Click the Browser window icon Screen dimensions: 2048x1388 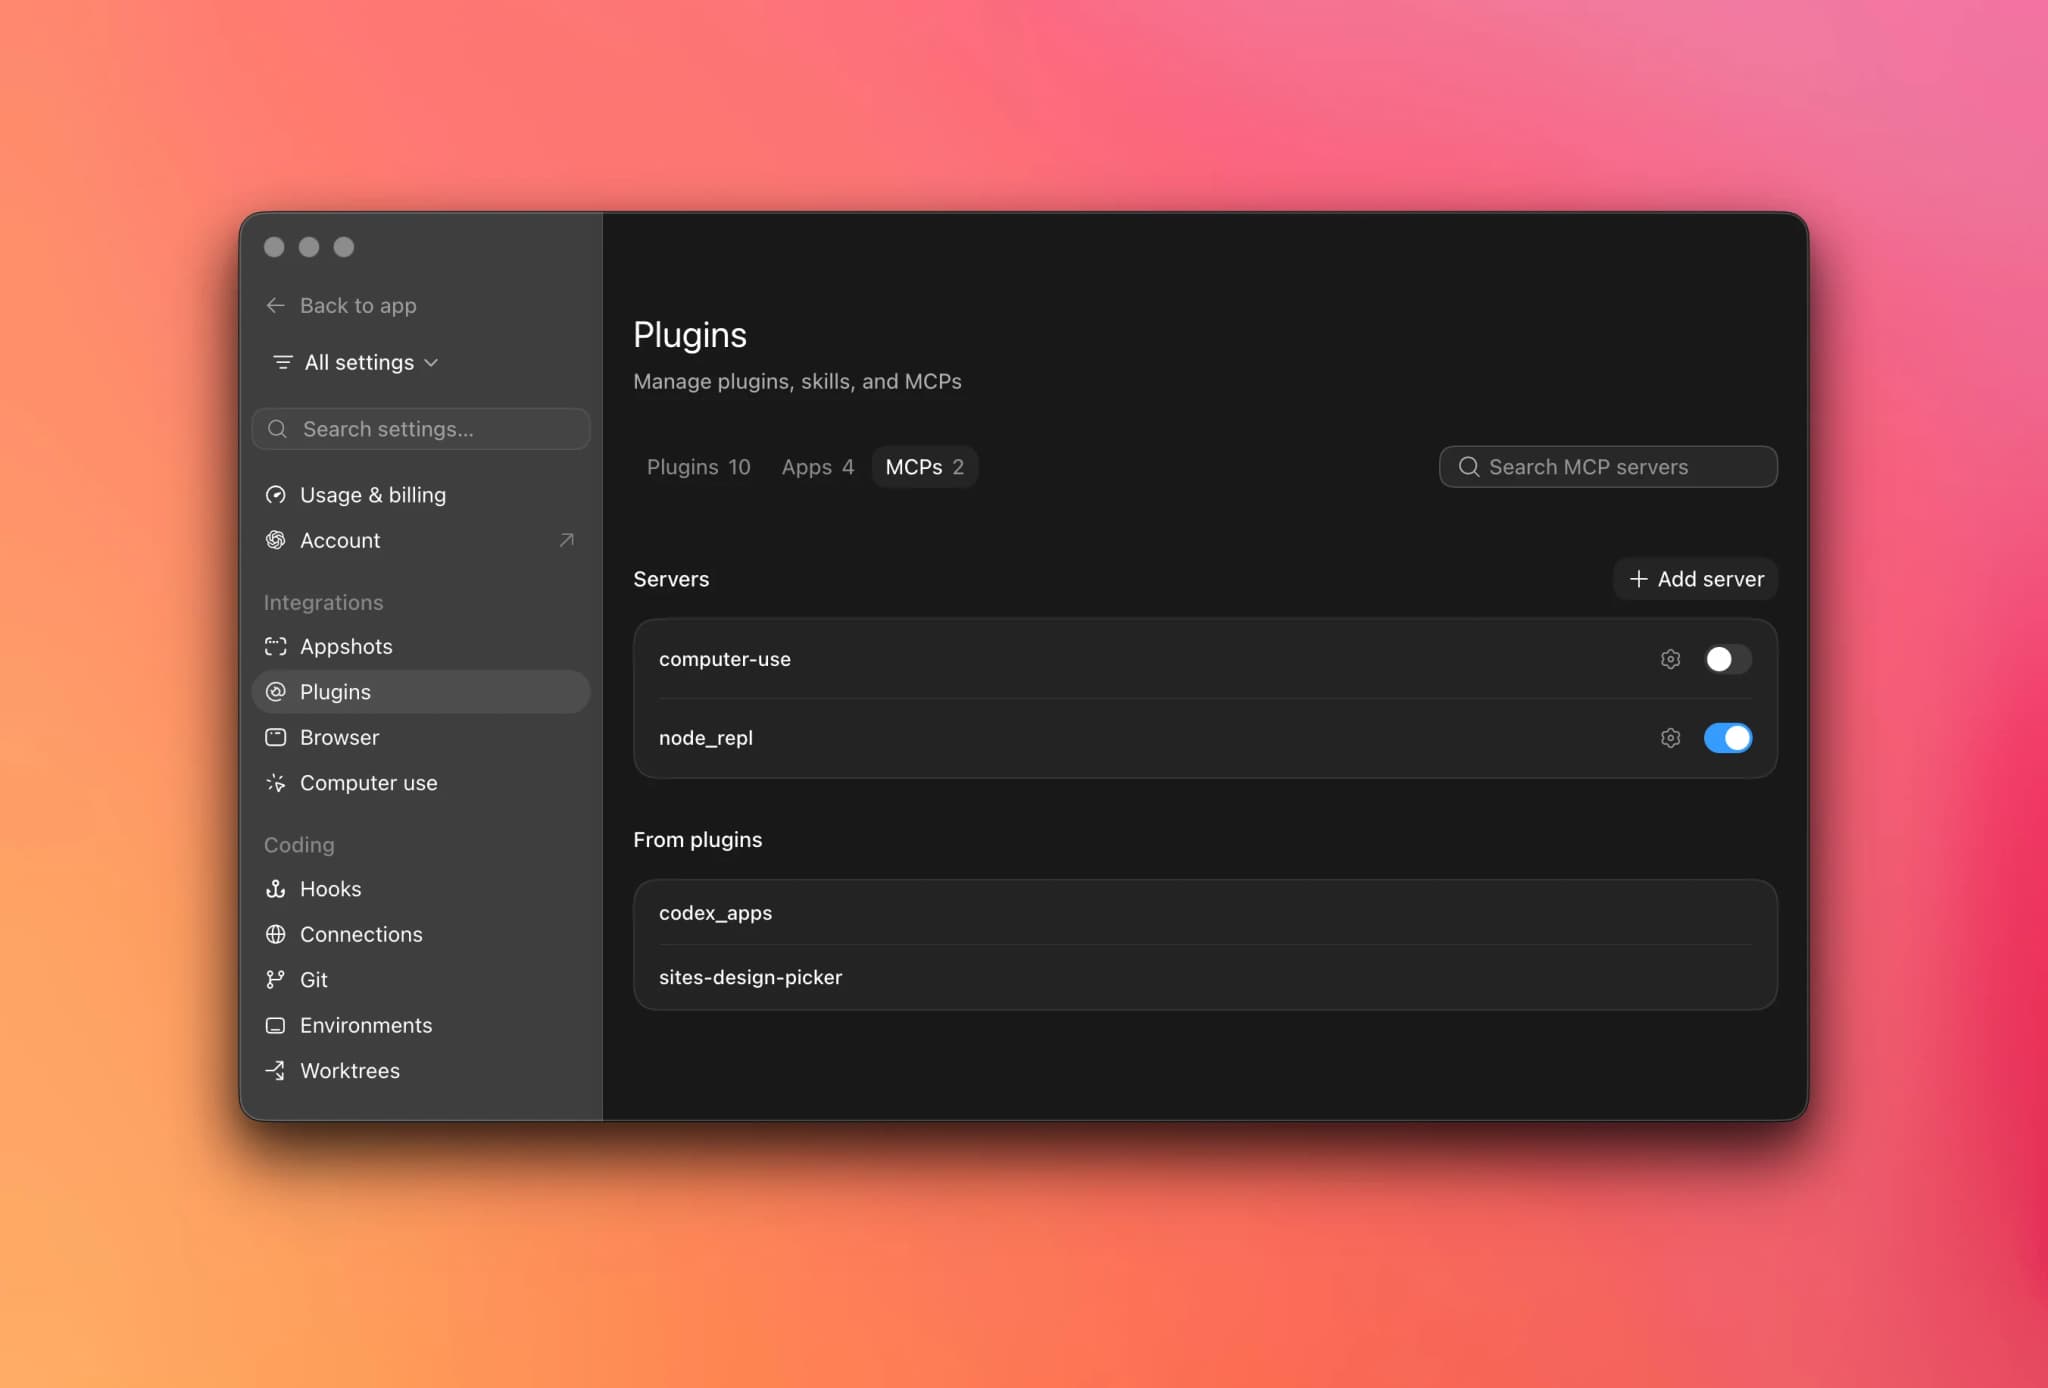[x=276, y=737]
